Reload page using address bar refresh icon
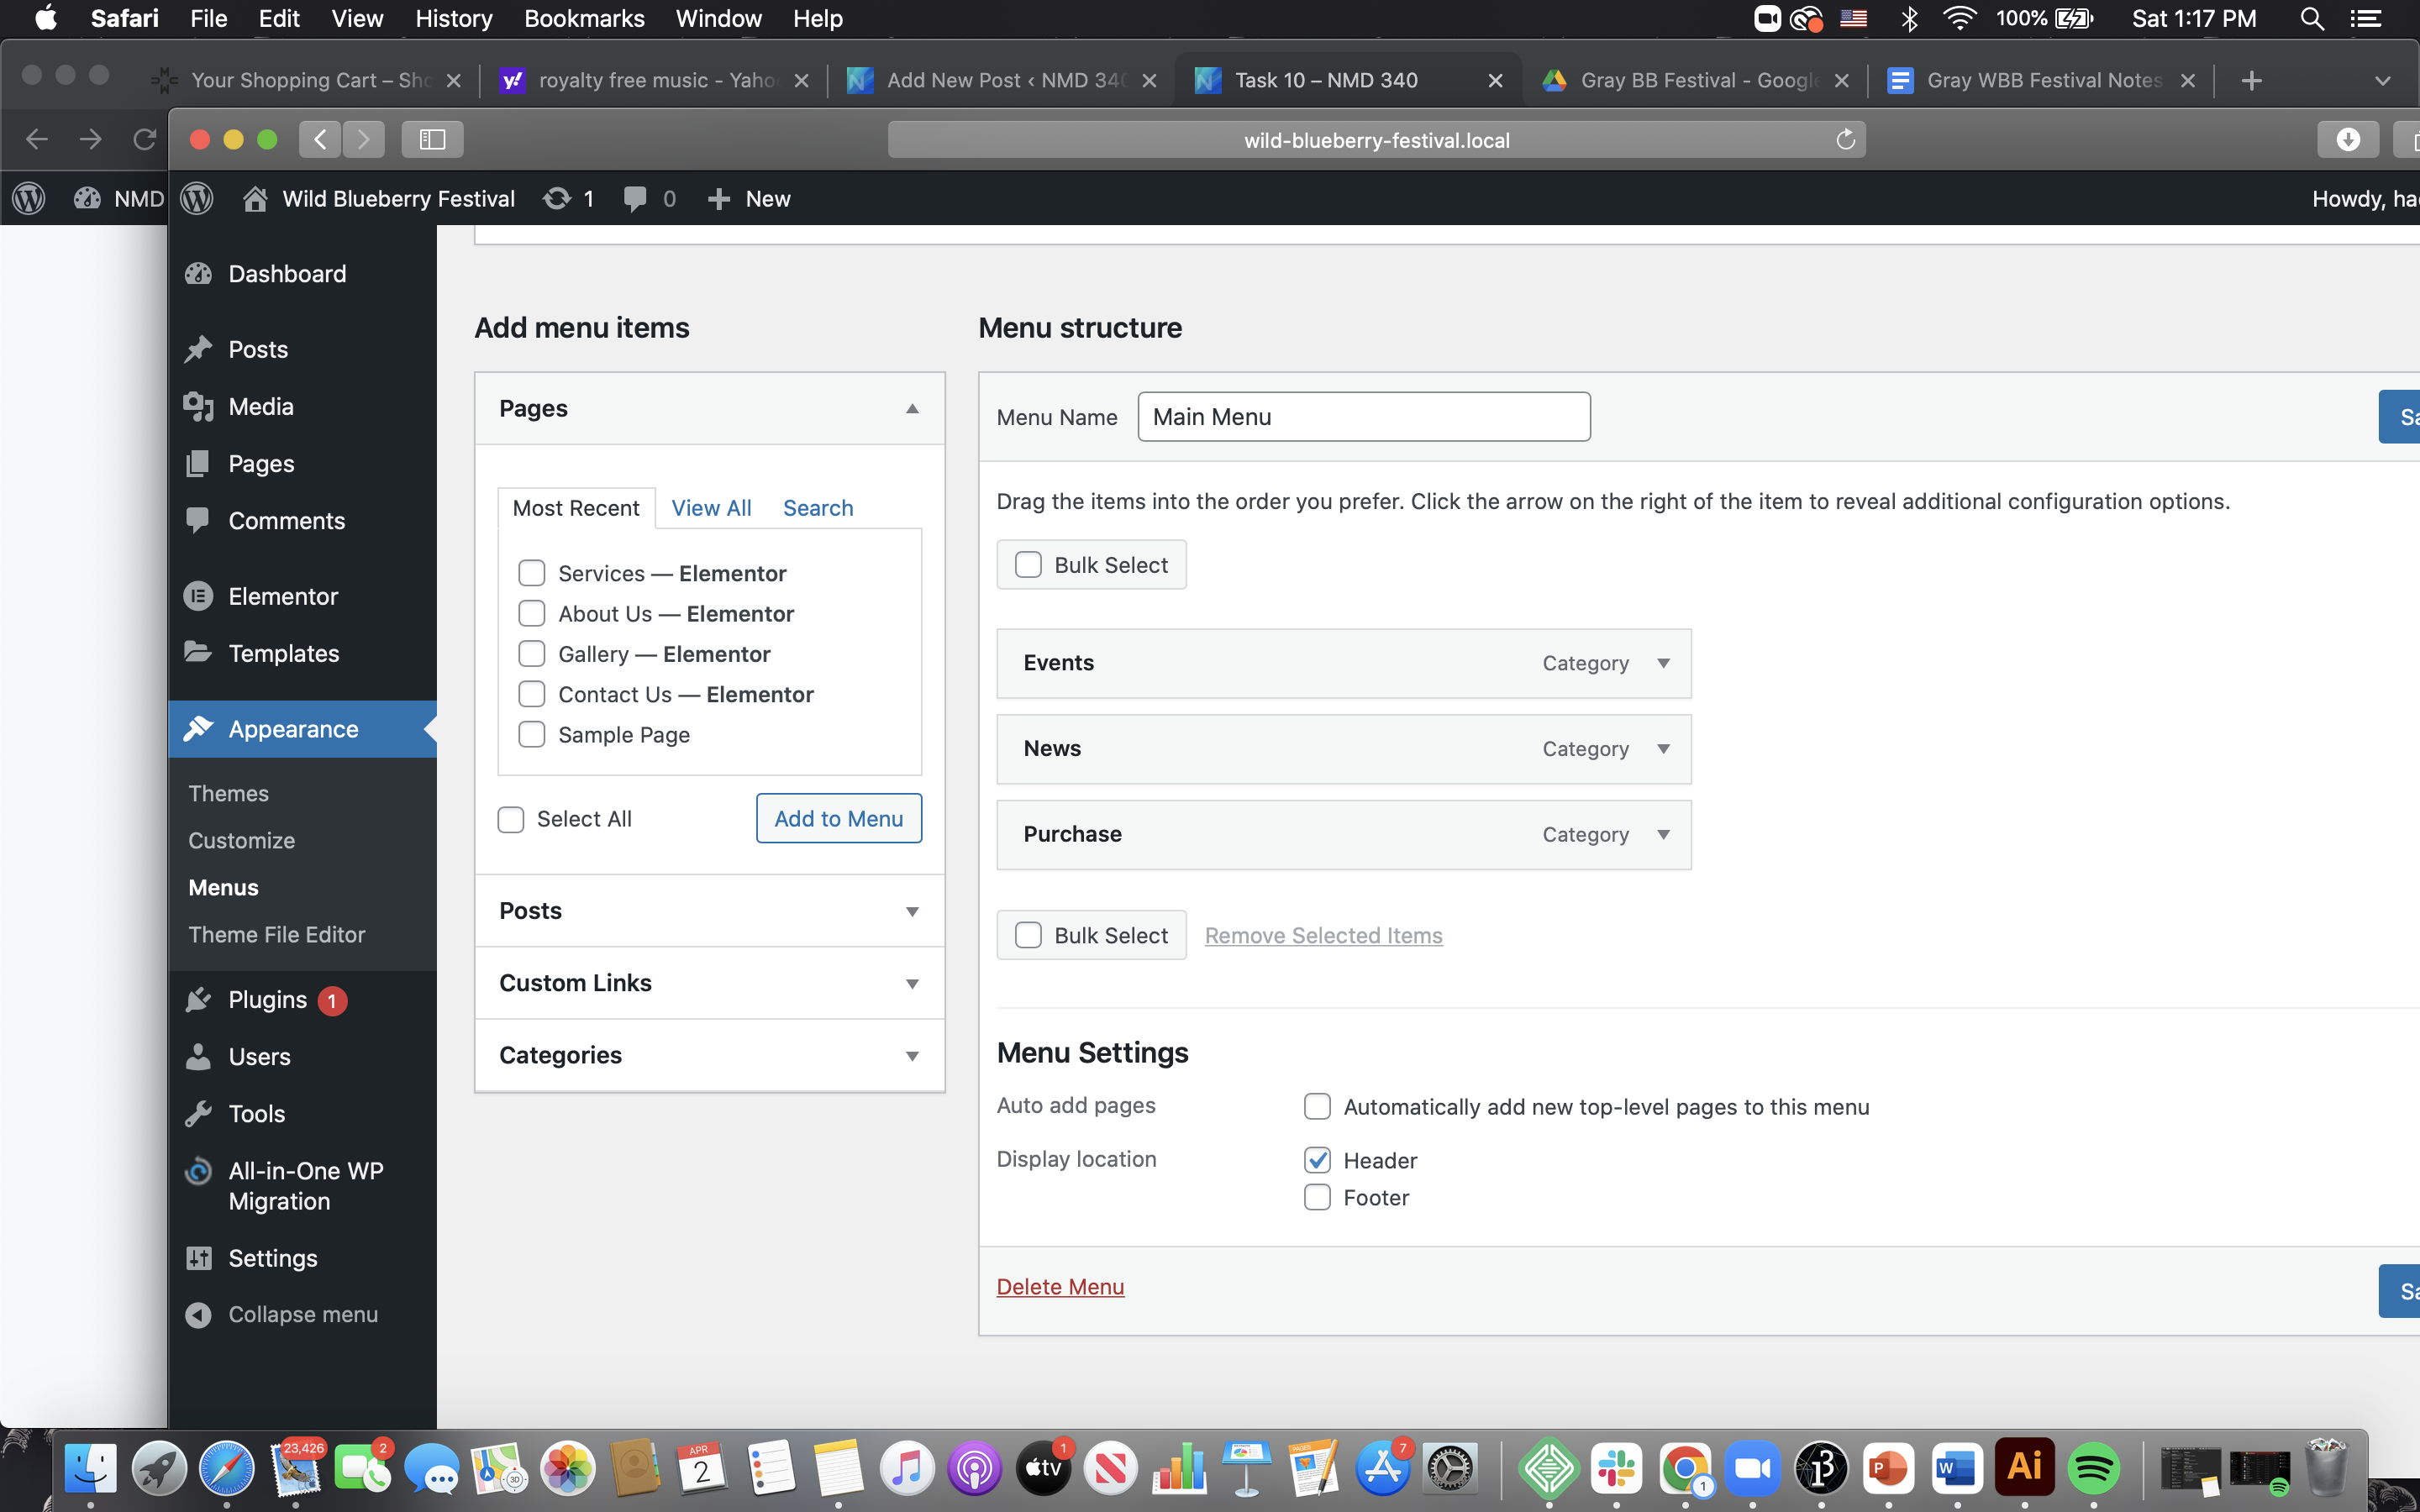Viewport: 2420px width, 1512px height. (1845, 140)
